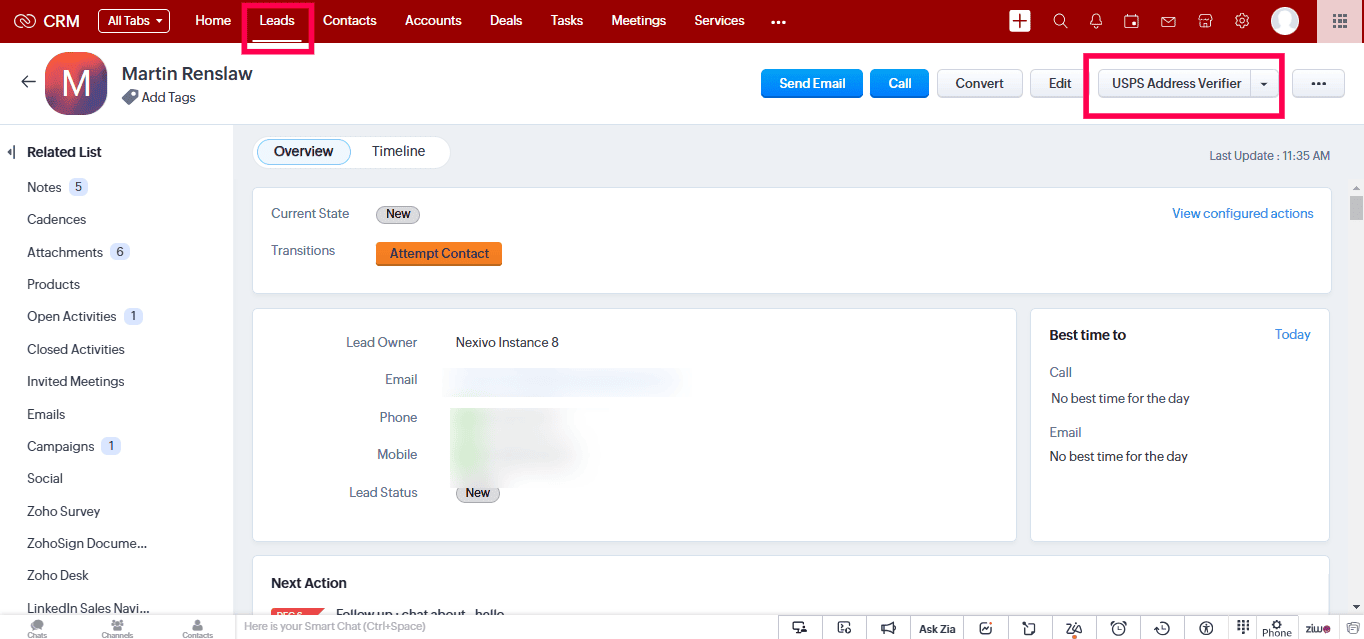This screenshot has height=639, width=1364.
Task: Open the marketplace store icon
Action: coord(1205,21)
